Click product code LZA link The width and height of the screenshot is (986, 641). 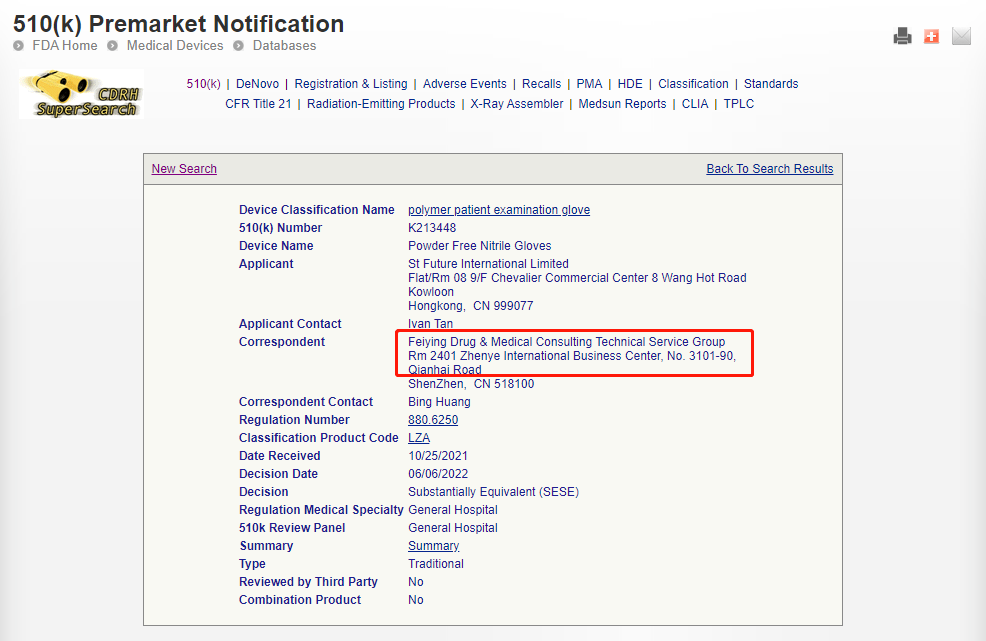click(419, 438)
